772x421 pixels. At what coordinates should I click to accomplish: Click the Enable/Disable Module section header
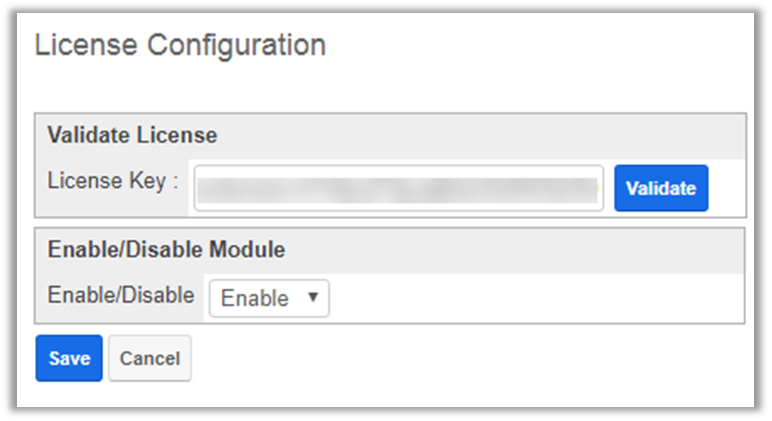[x=166, y=250]
